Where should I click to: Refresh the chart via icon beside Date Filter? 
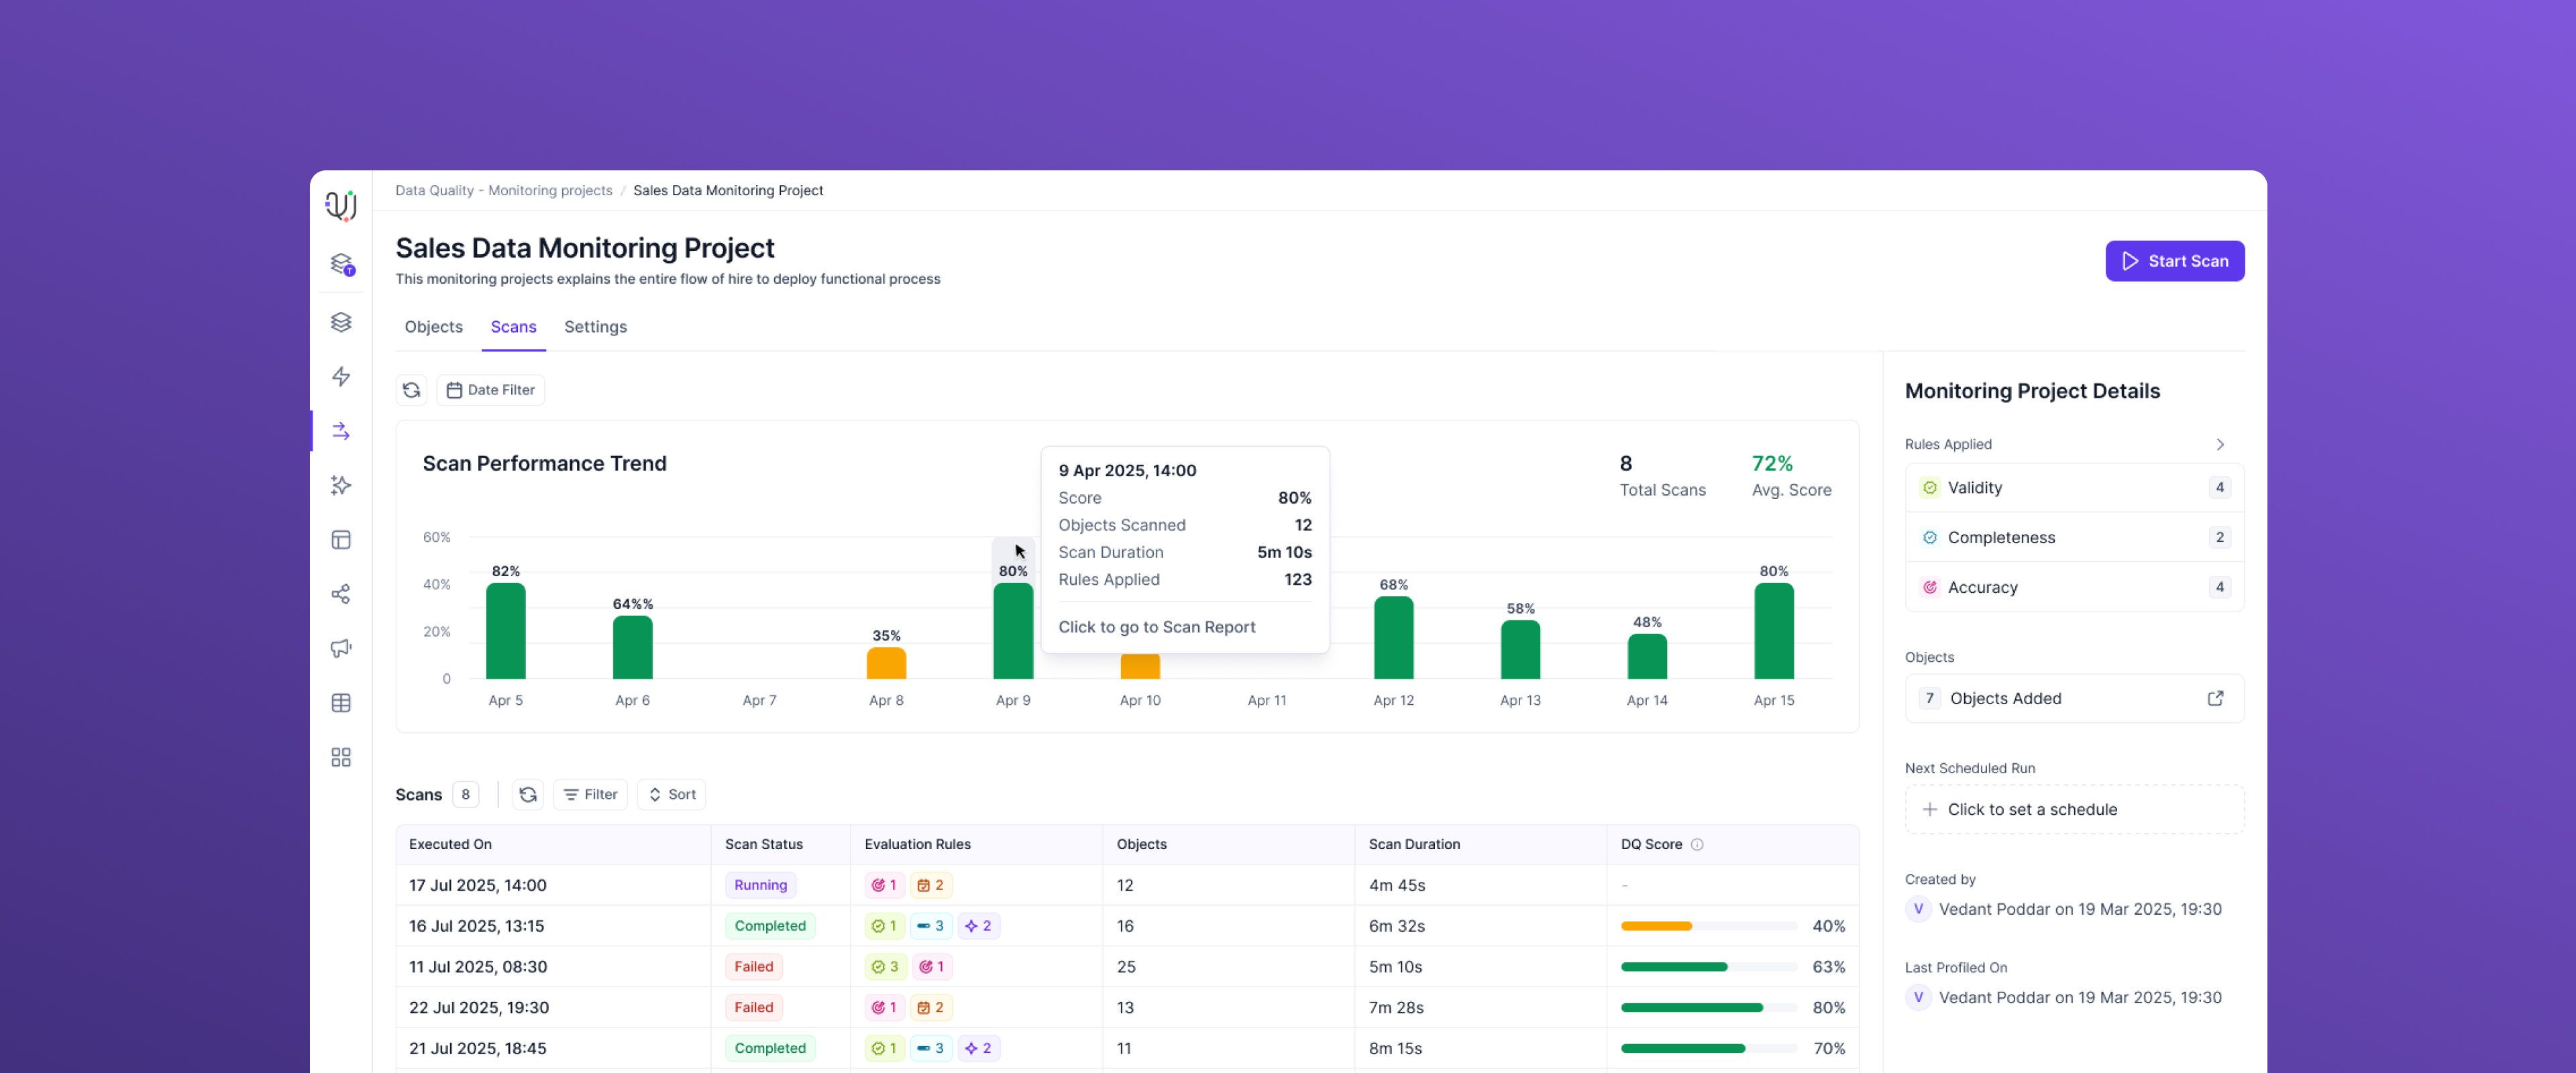click(x=411, y=390)
